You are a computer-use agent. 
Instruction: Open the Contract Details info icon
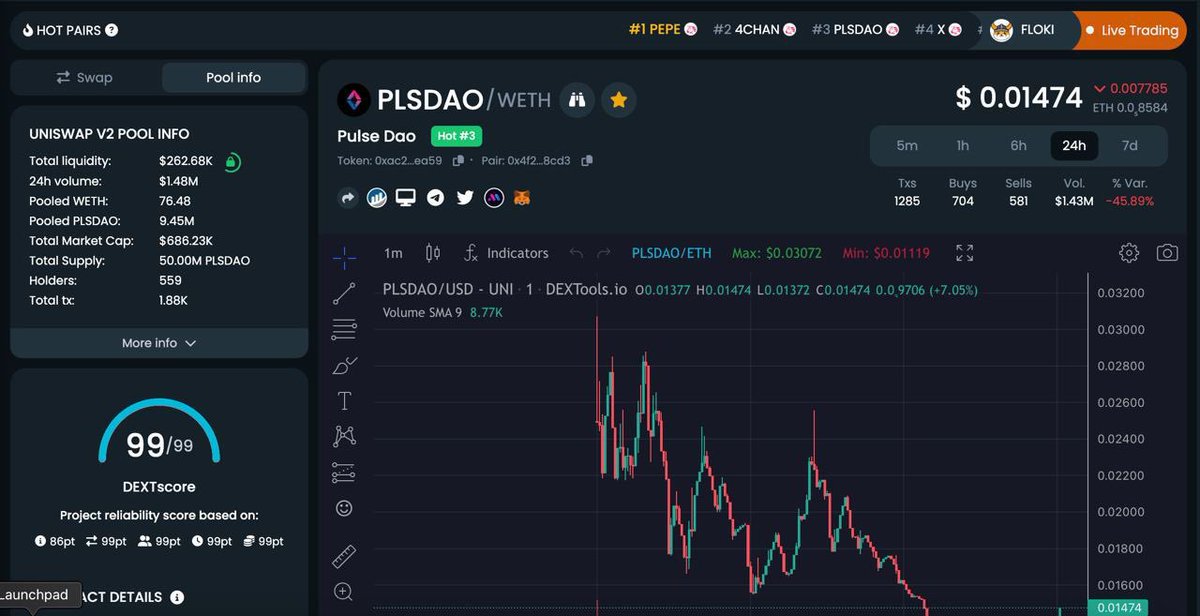(177, 597)
